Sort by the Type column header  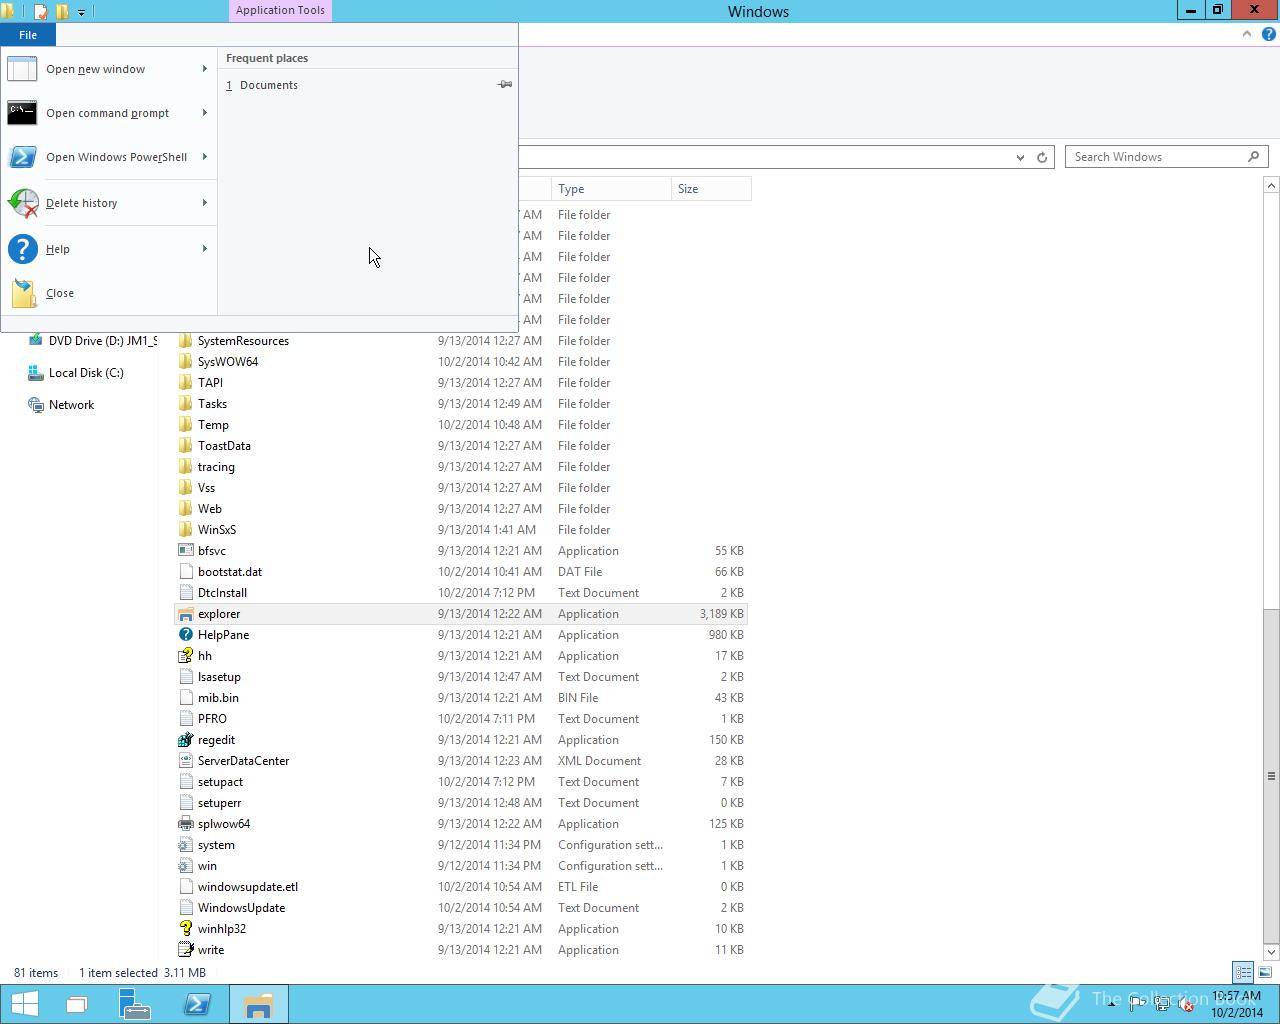(611, 189)
